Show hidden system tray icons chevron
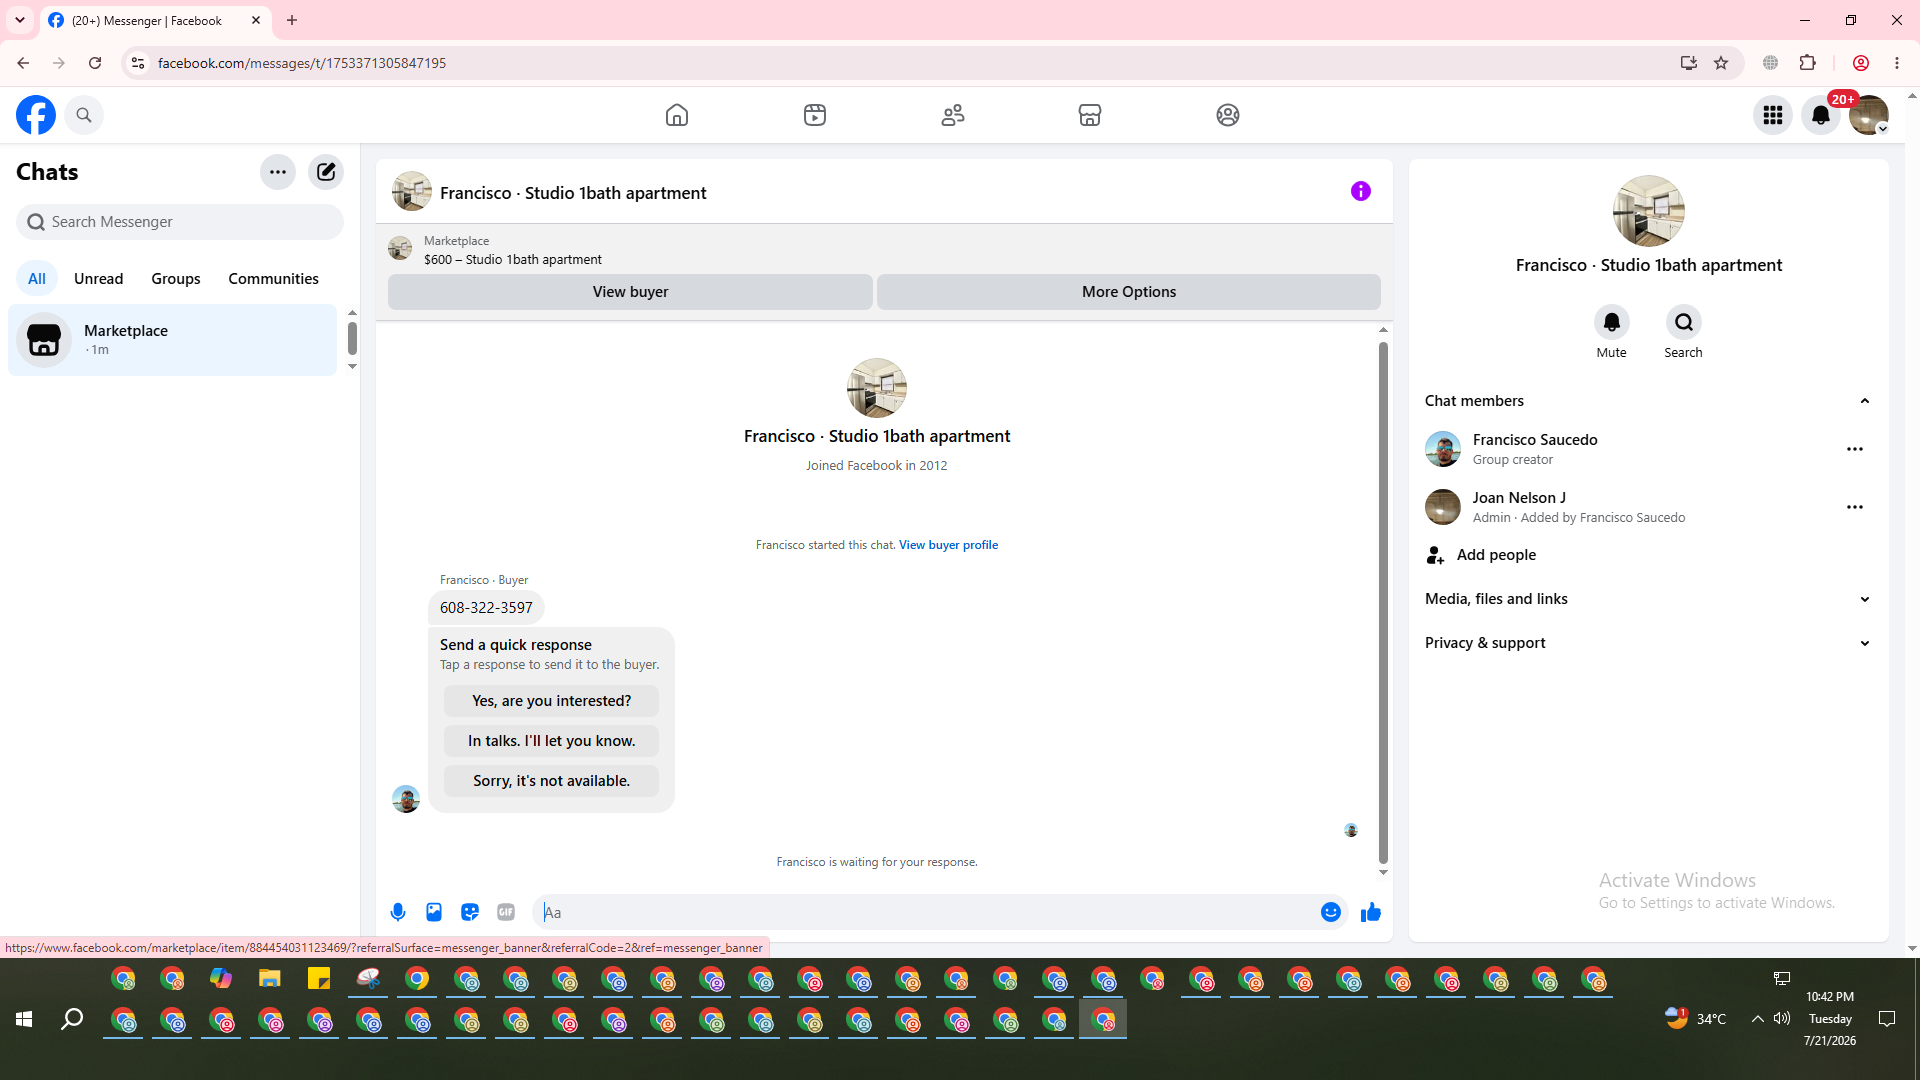Viewport: 1920px width, 1080px height. point(1757,1019)
